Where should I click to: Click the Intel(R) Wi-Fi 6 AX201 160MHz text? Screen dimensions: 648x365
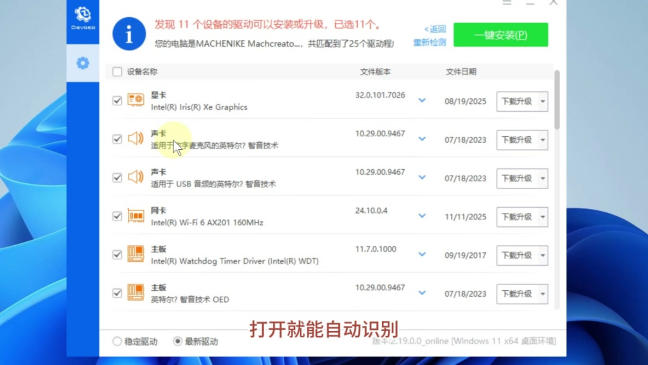207,222
